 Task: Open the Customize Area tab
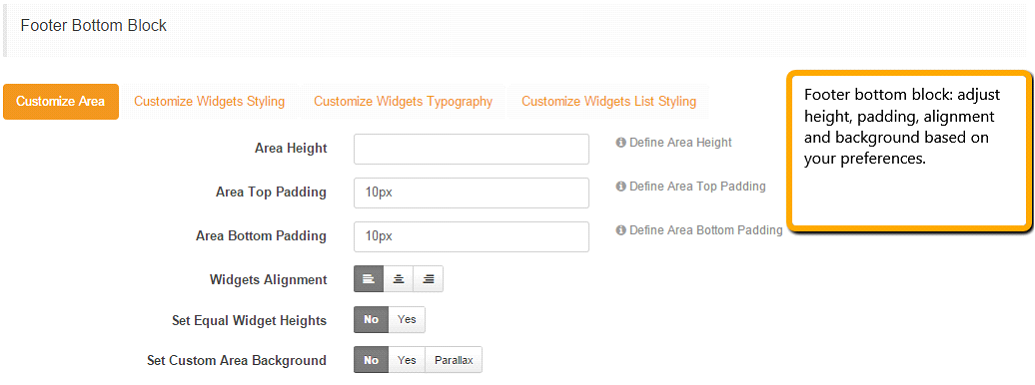(x=61, y=102)
